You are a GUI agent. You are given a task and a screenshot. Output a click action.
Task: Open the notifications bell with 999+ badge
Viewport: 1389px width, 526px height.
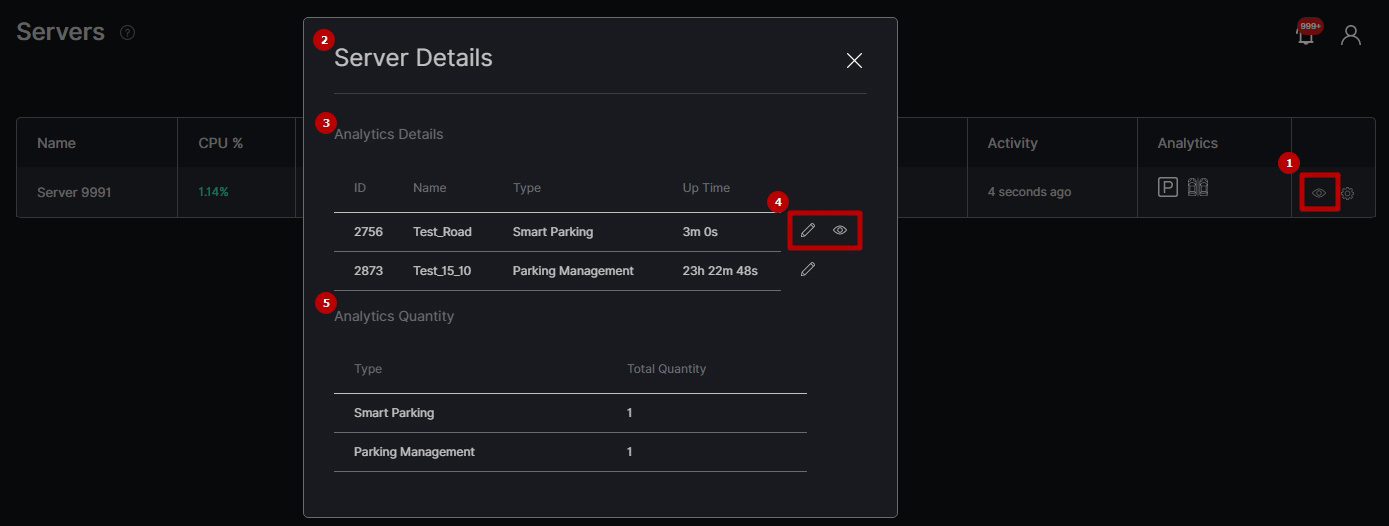1305,35
